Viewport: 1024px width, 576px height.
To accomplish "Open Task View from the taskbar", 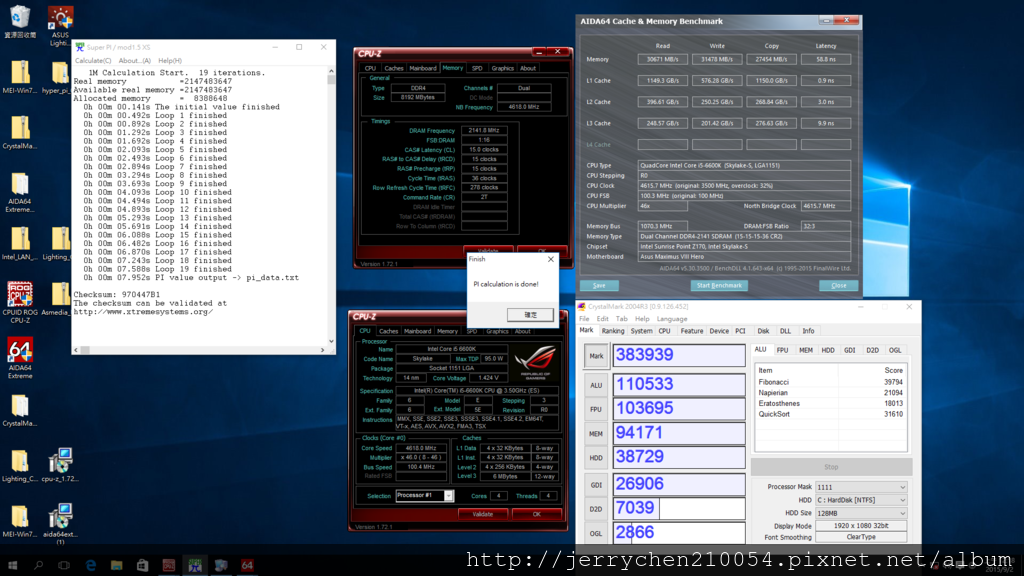I will pos(64,566).
